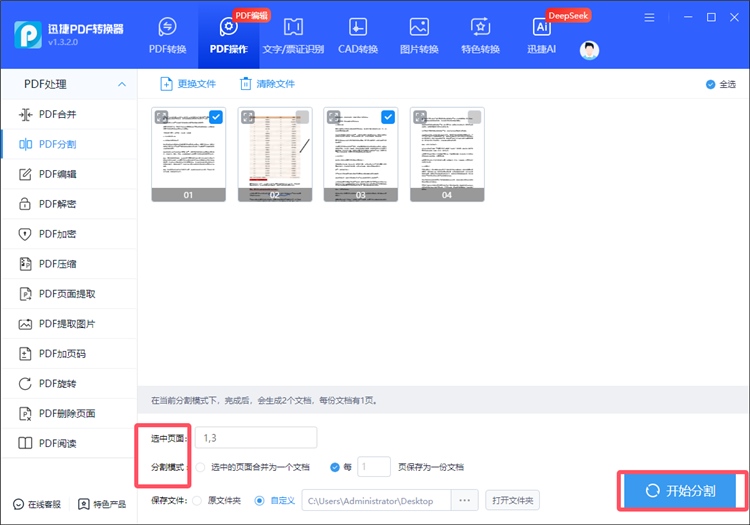Click the PDF阅读 book icon
750x525 pixels.
point(25,443)
